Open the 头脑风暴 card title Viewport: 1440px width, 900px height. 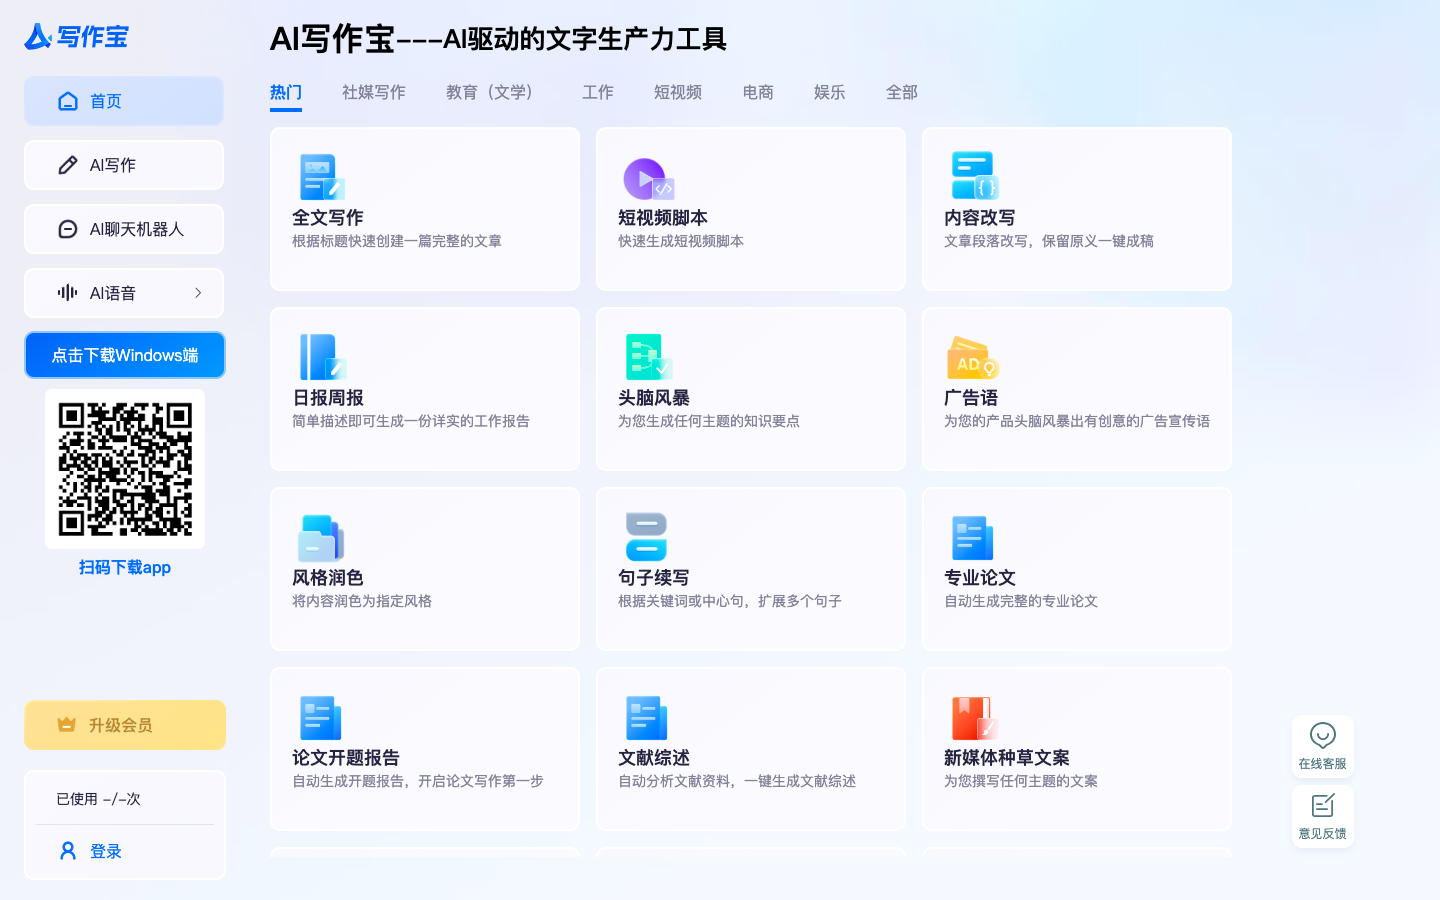click(x=654, y=398)
